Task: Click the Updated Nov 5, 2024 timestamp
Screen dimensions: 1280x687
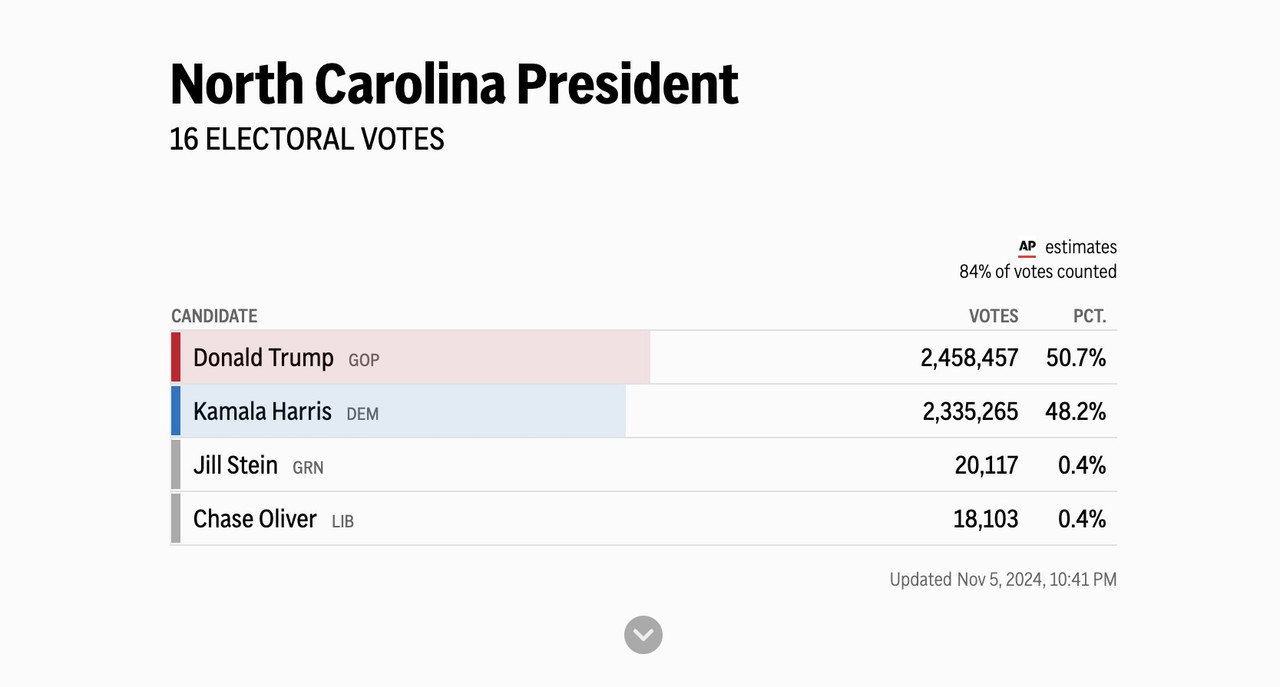Action: 1003,579
